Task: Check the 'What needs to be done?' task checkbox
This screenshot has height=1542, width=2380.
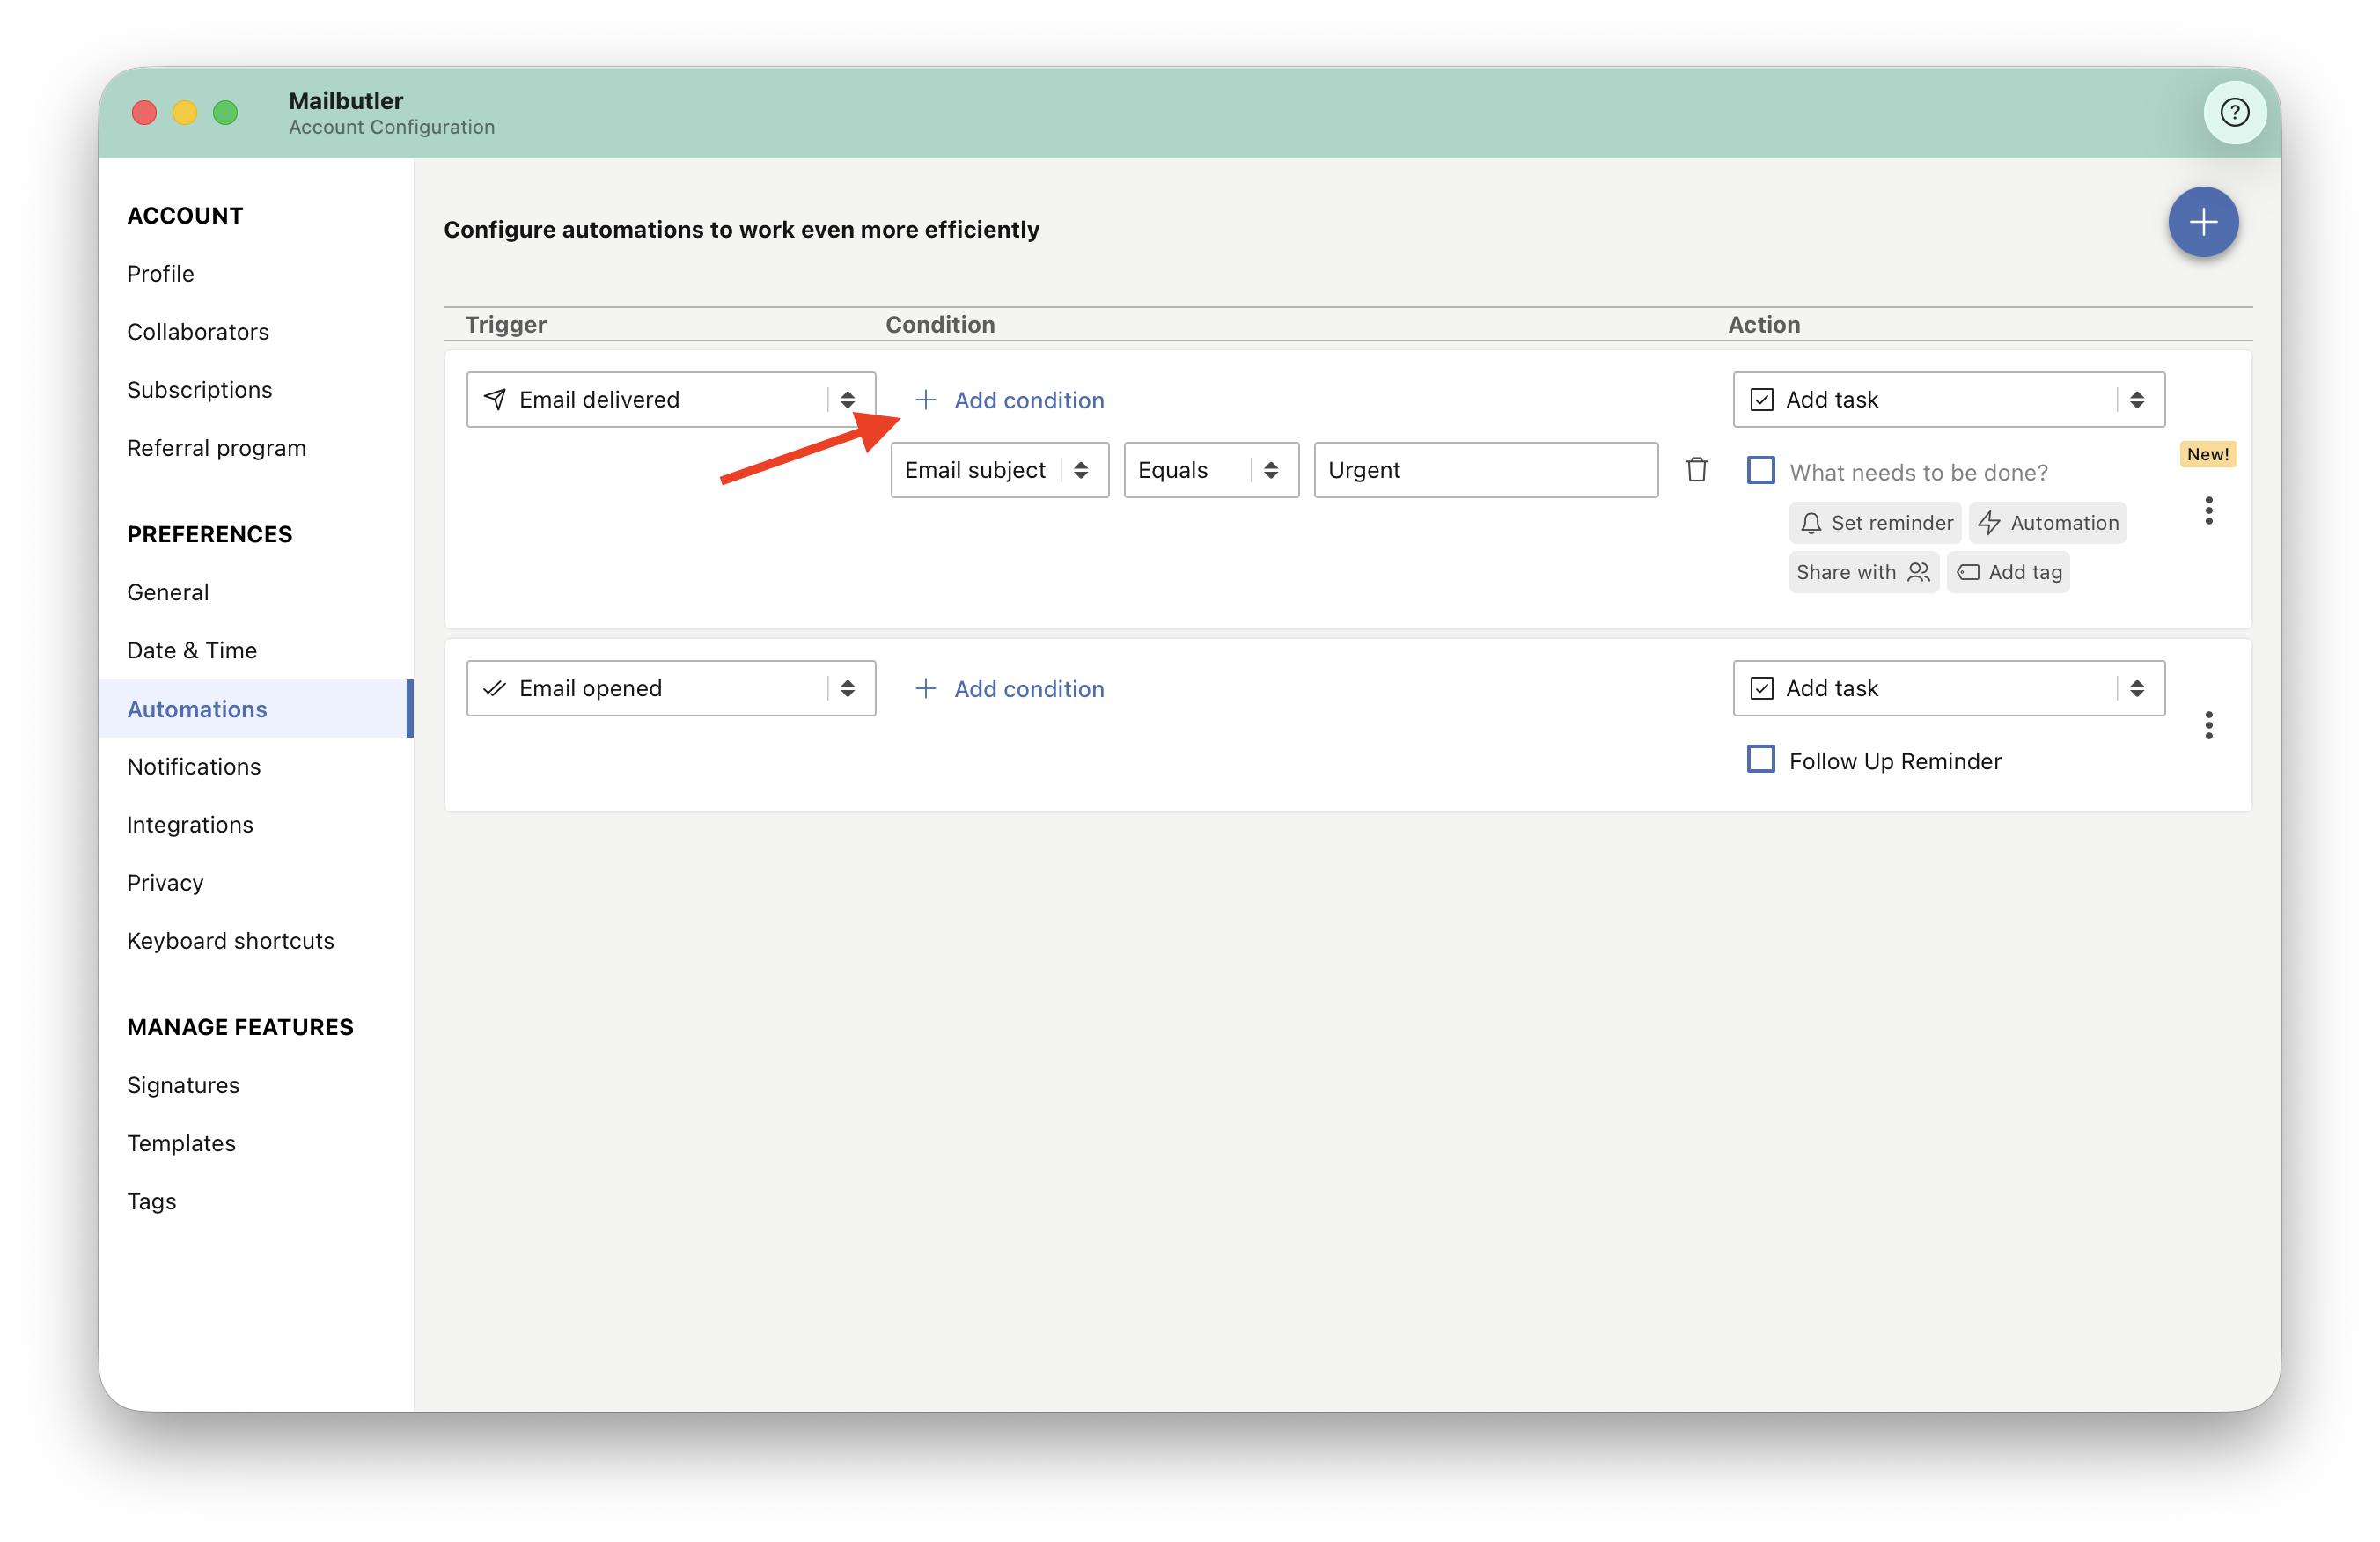Action: coord(1760,470)
